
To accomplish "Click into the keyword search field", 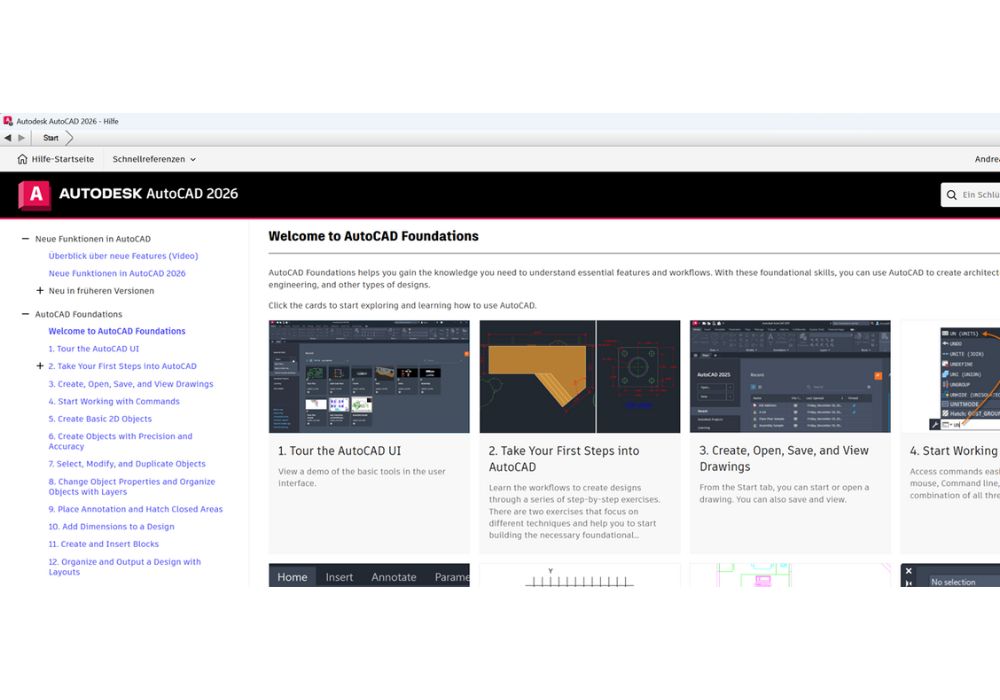I will [980, 194].
